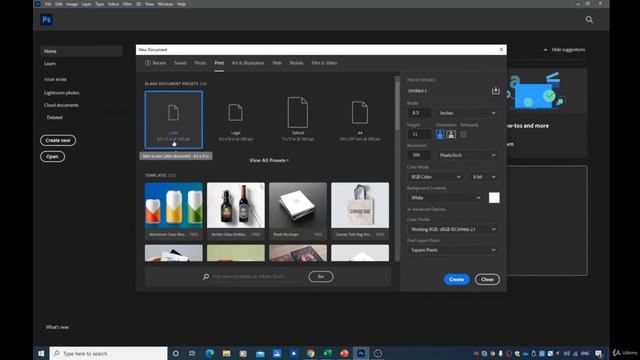Click the Close button in dialog
640x360 pixels.
(x=487, y=280)
